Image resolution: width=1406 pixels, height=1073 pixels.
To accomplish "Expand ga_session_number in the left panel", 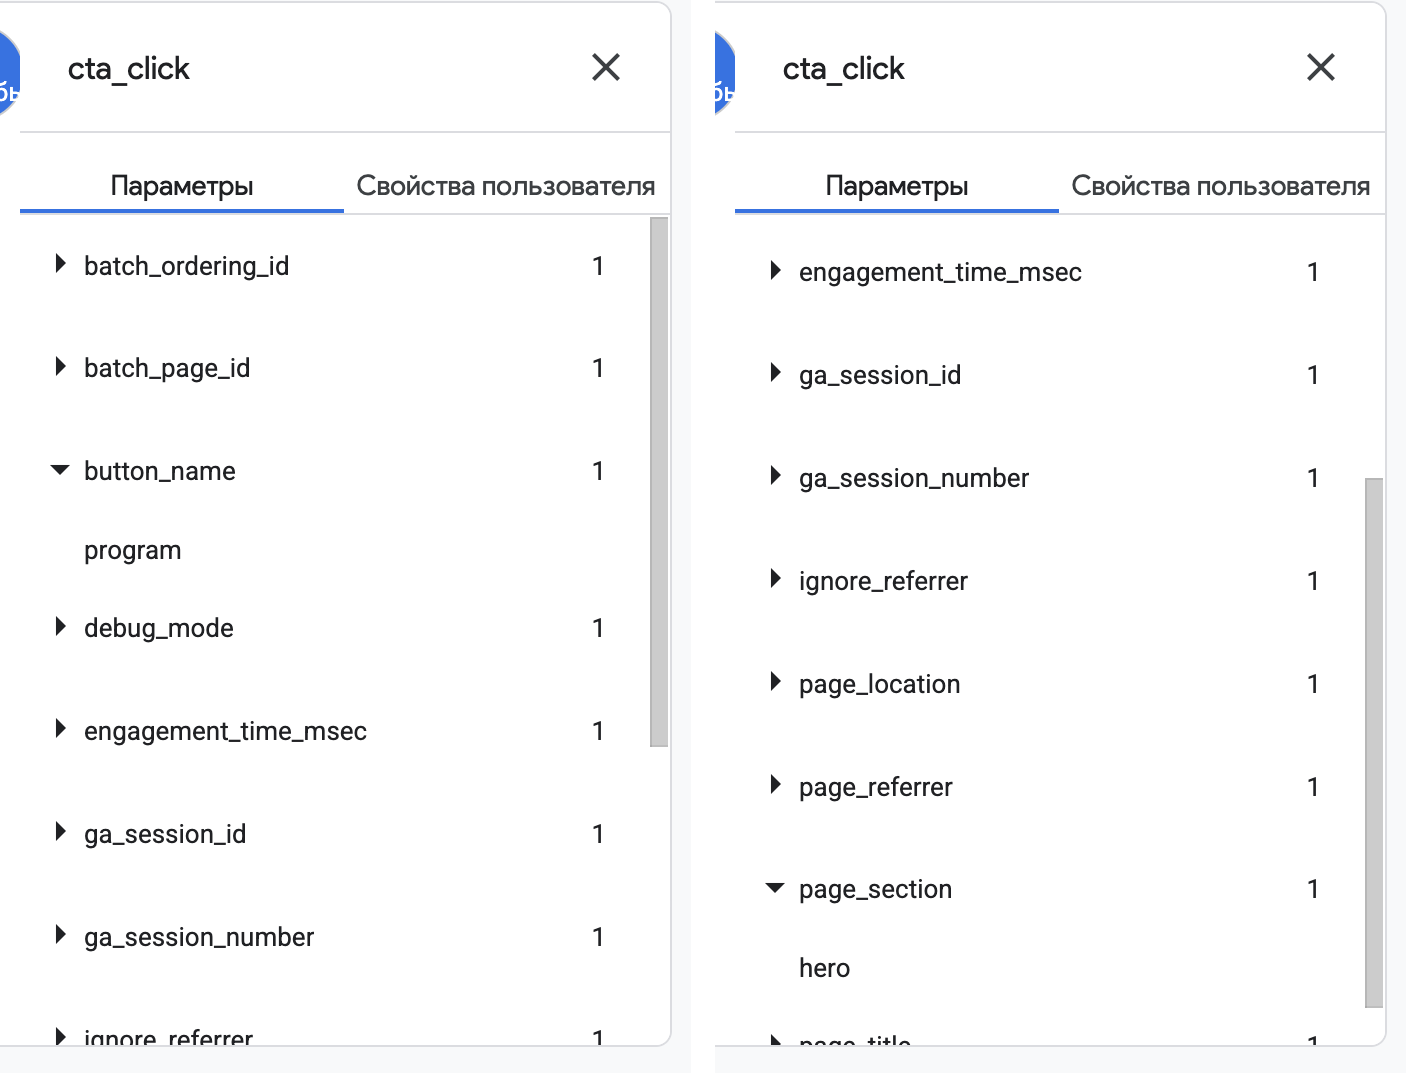I will (61, 936).
